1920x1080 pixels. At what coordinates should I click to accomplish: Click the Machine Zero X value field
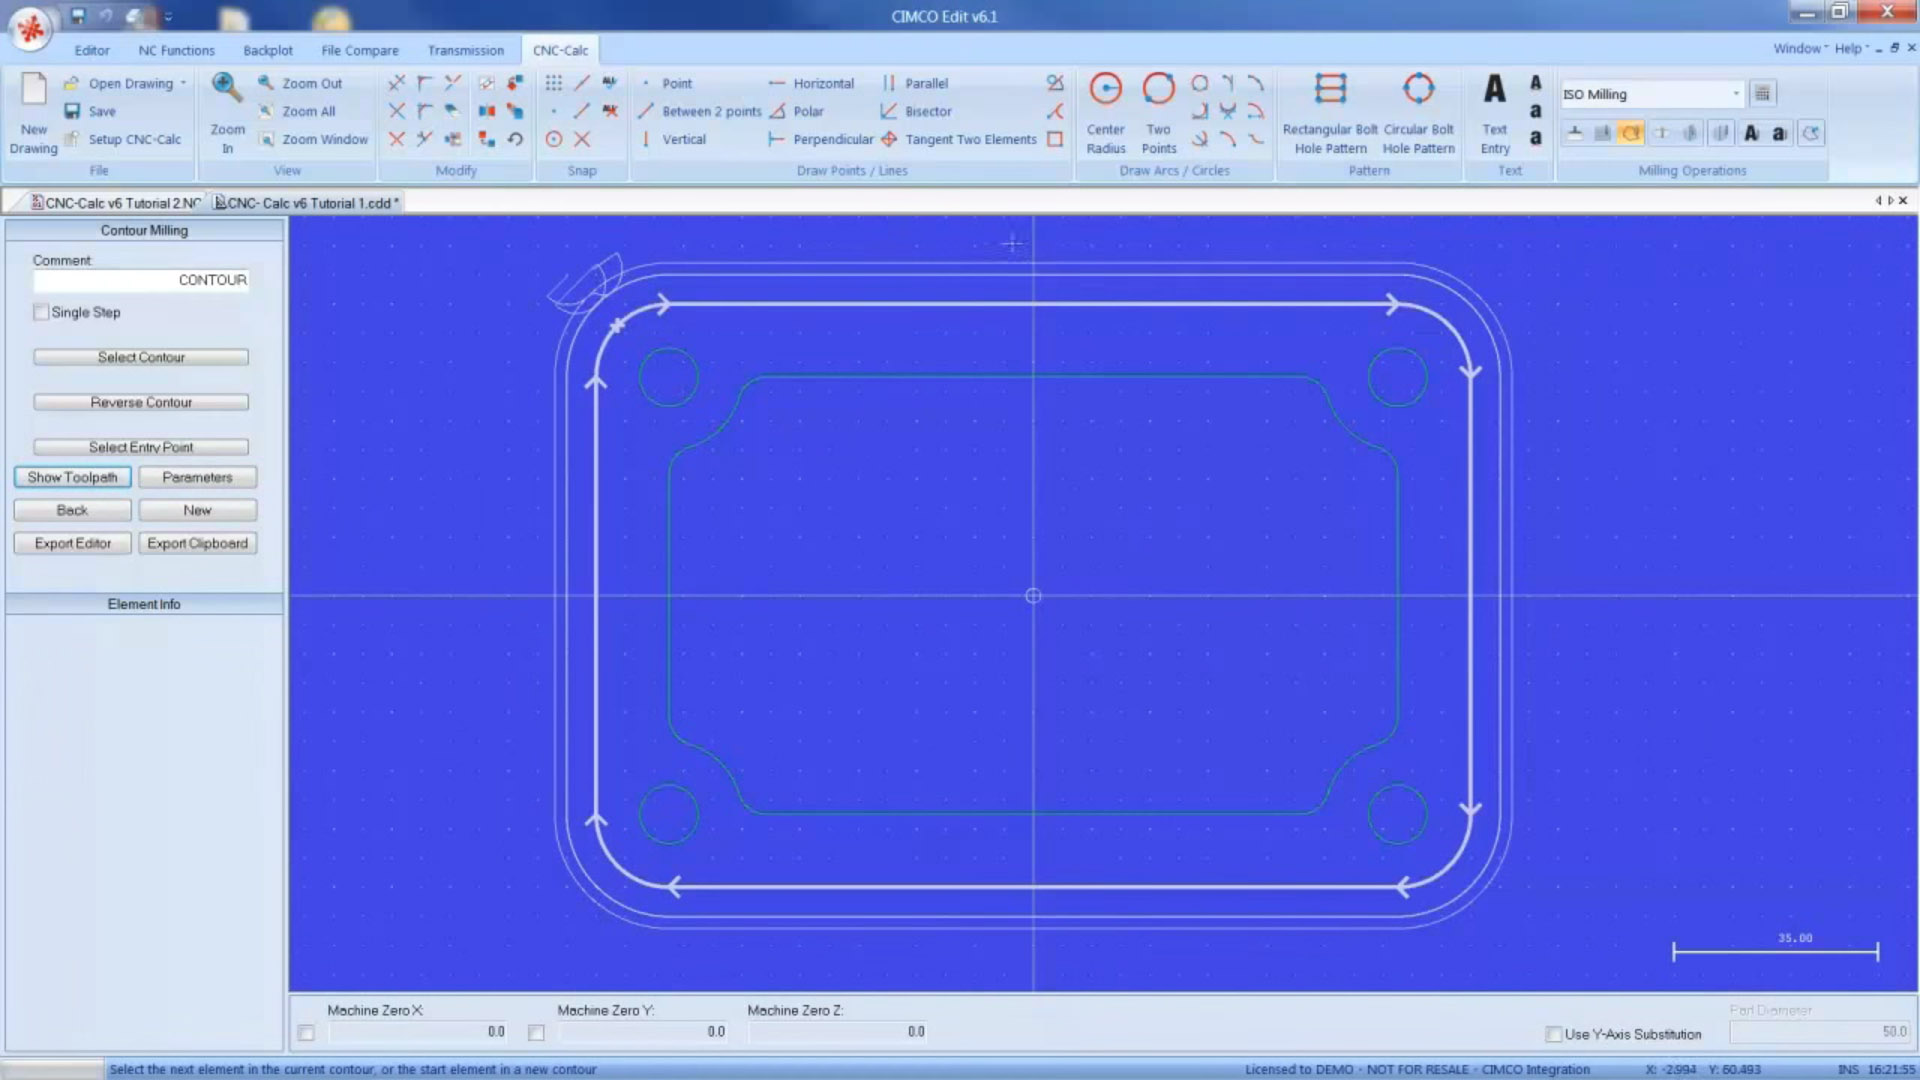[418, 1032]
